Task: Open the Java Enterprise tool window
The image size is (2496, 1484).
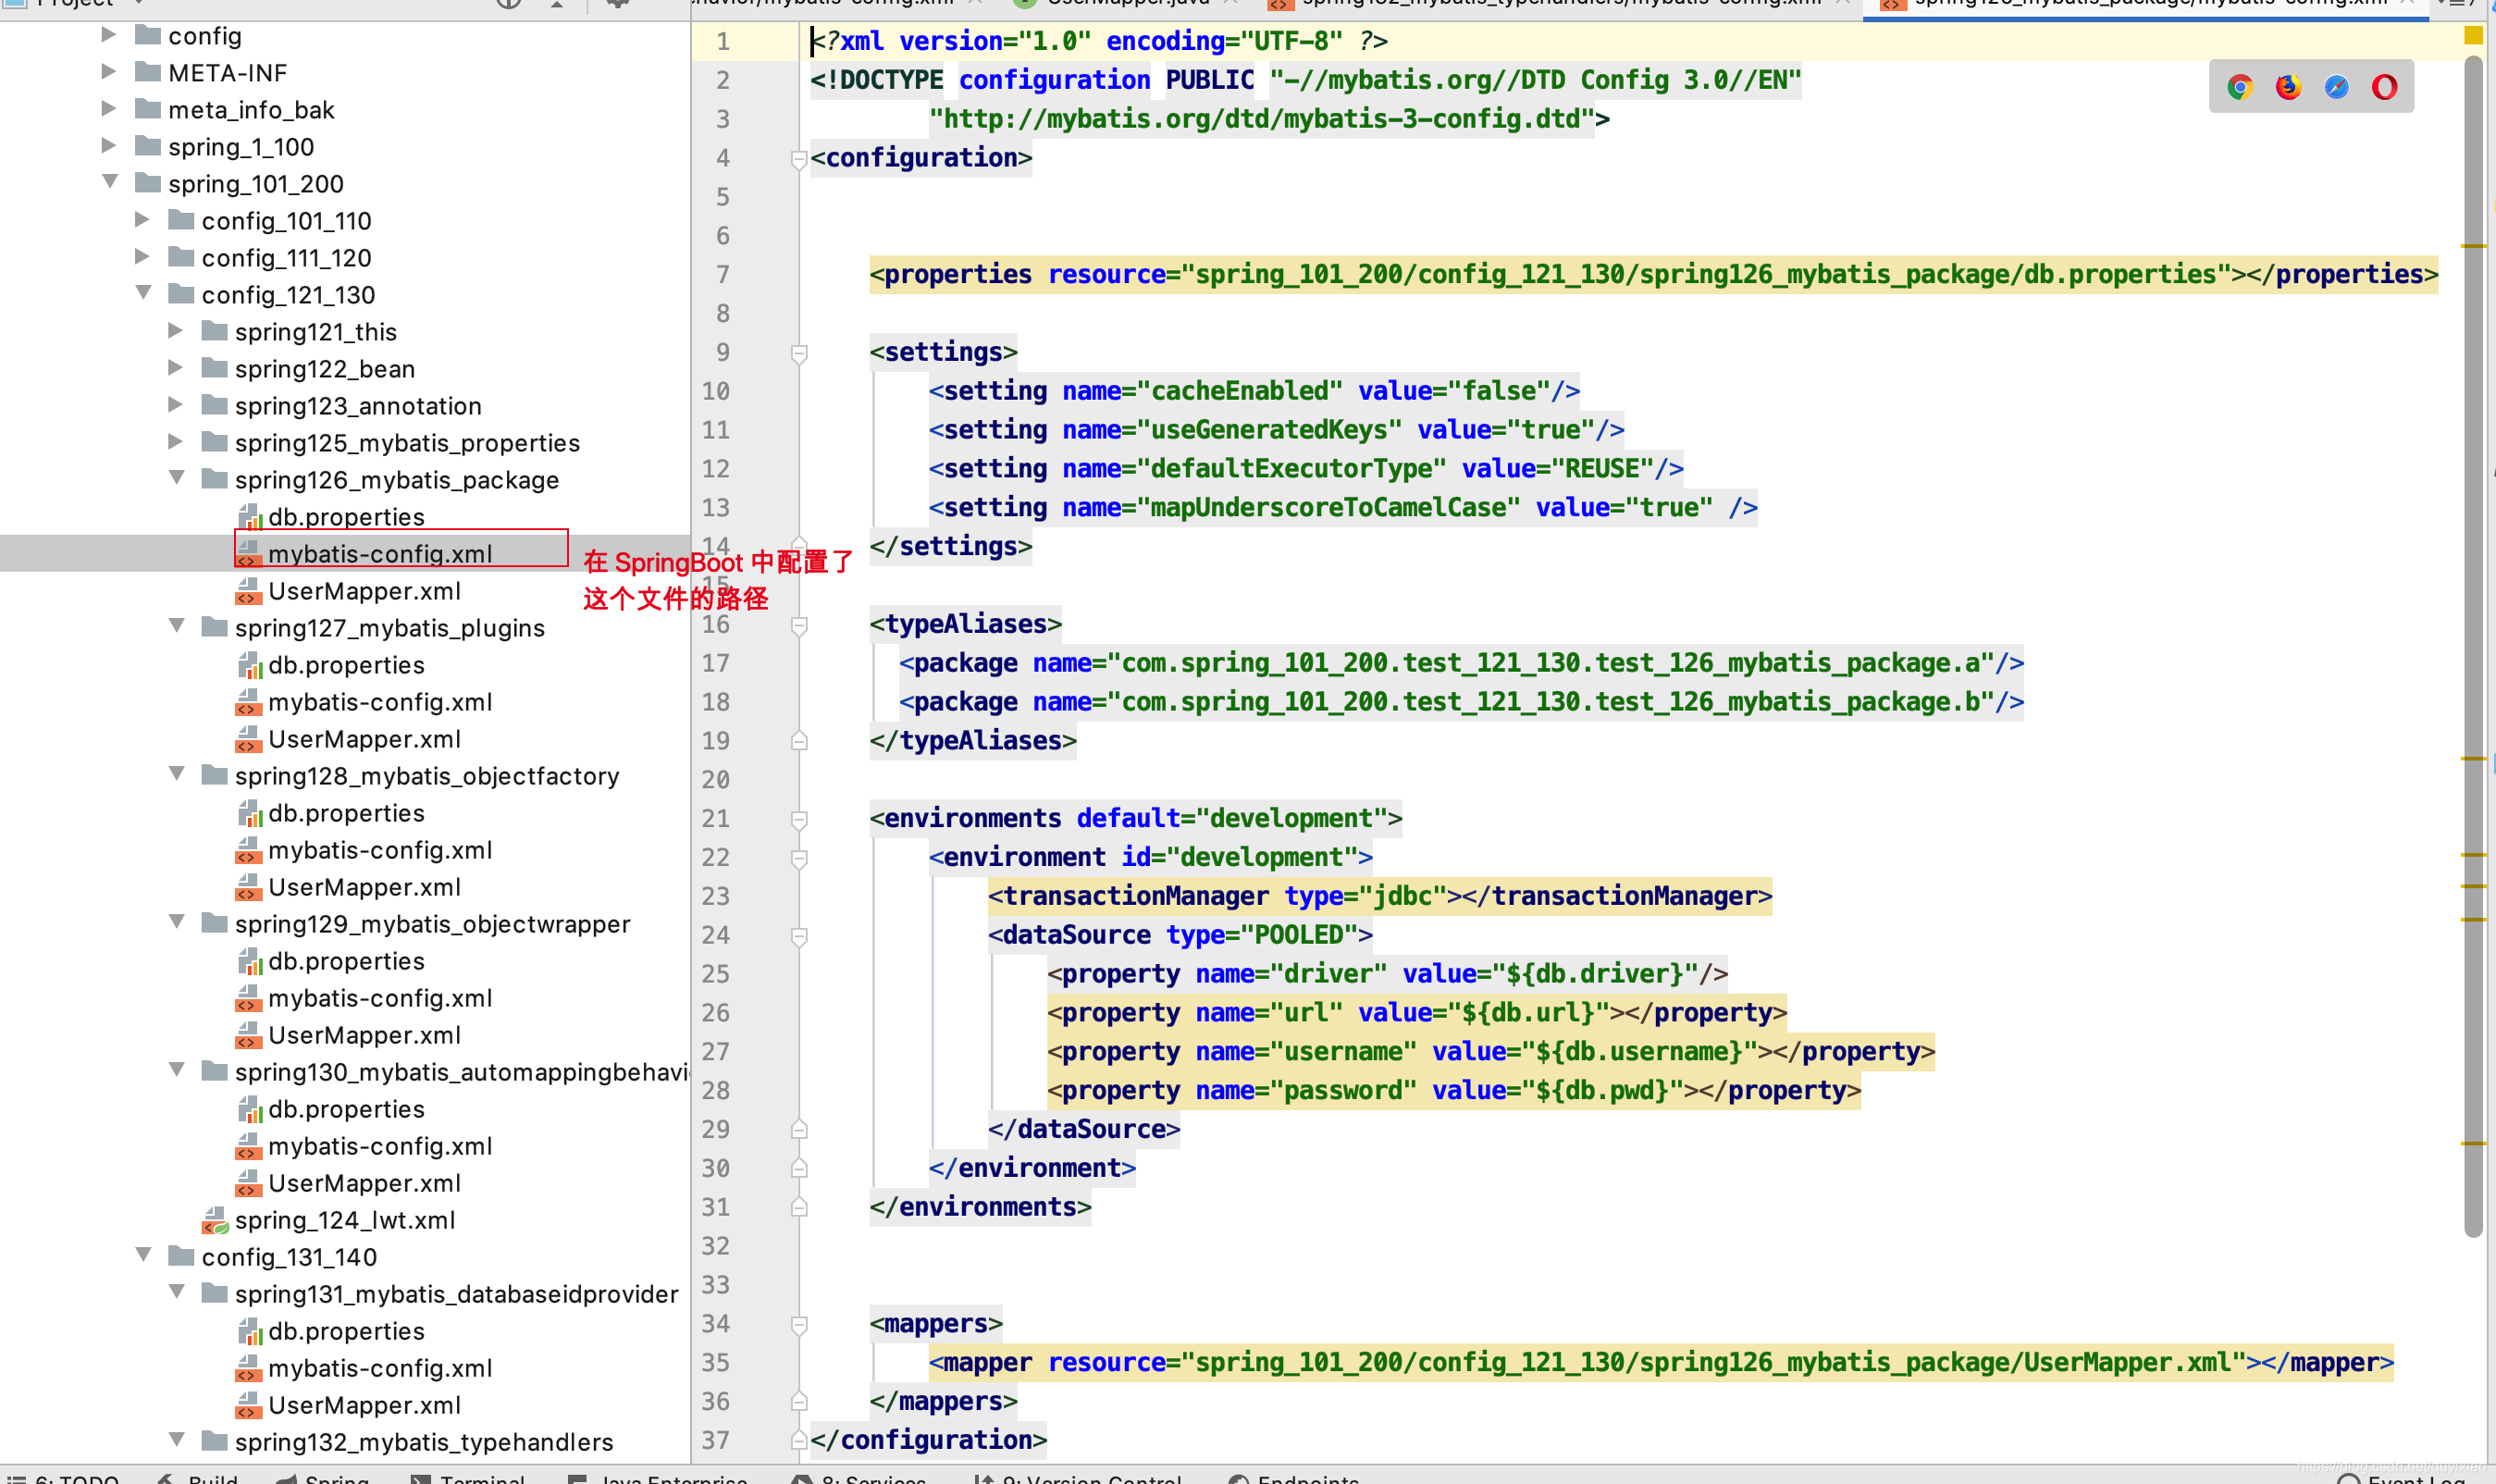Action: (658, 1478)
